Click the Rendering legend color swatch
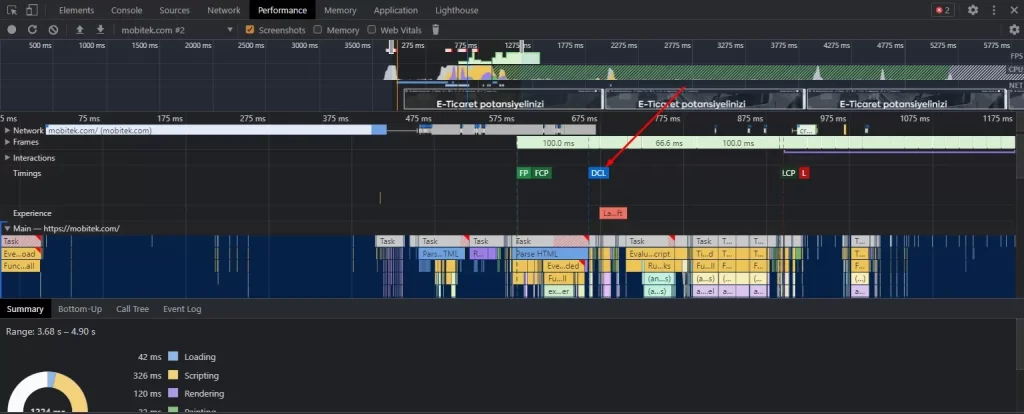Viewport: 1024px width, 414px height. [x=173, y=394]
